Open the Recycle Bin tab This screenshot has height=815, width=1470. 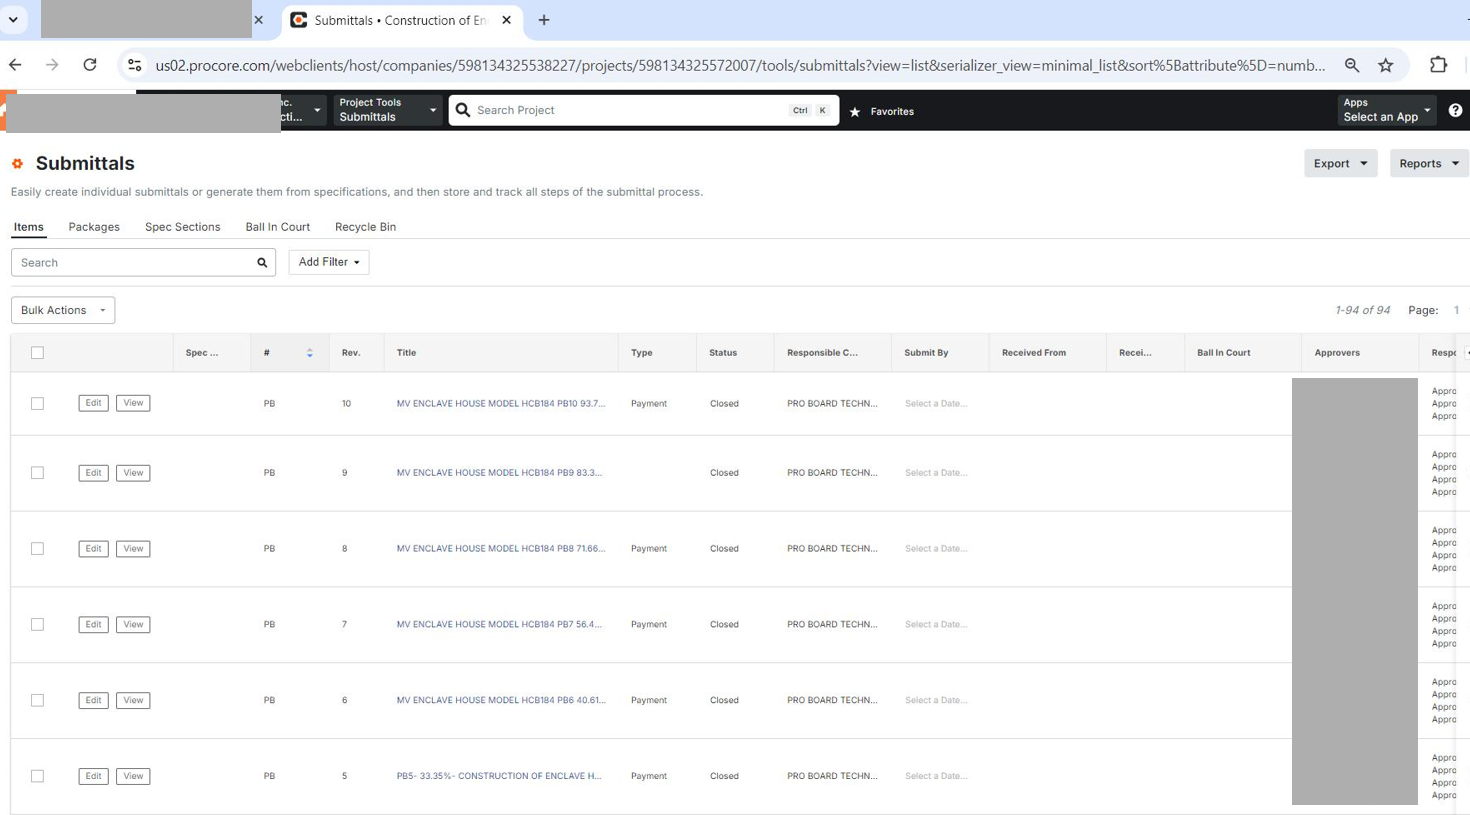pos(365,227)
